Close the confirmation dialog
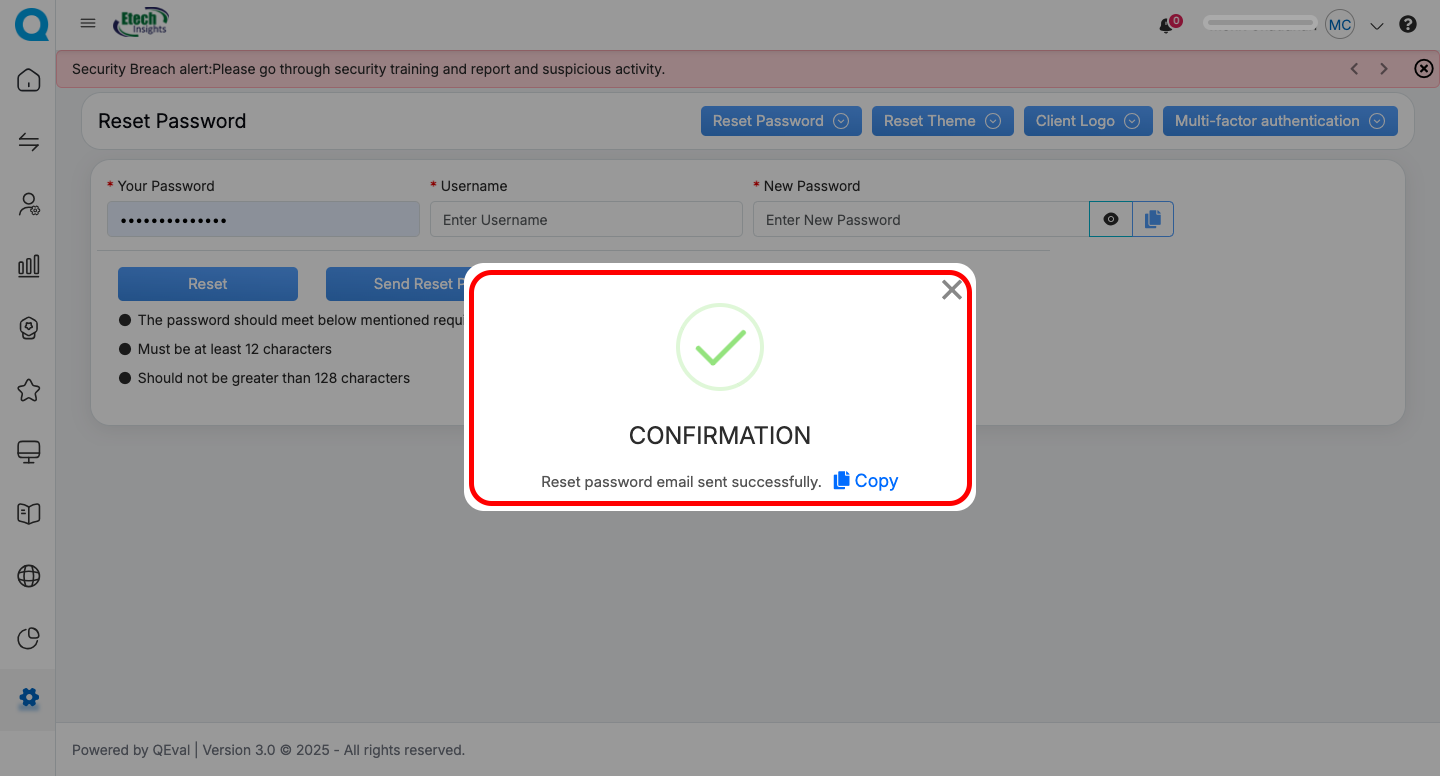 click(951, 290)
